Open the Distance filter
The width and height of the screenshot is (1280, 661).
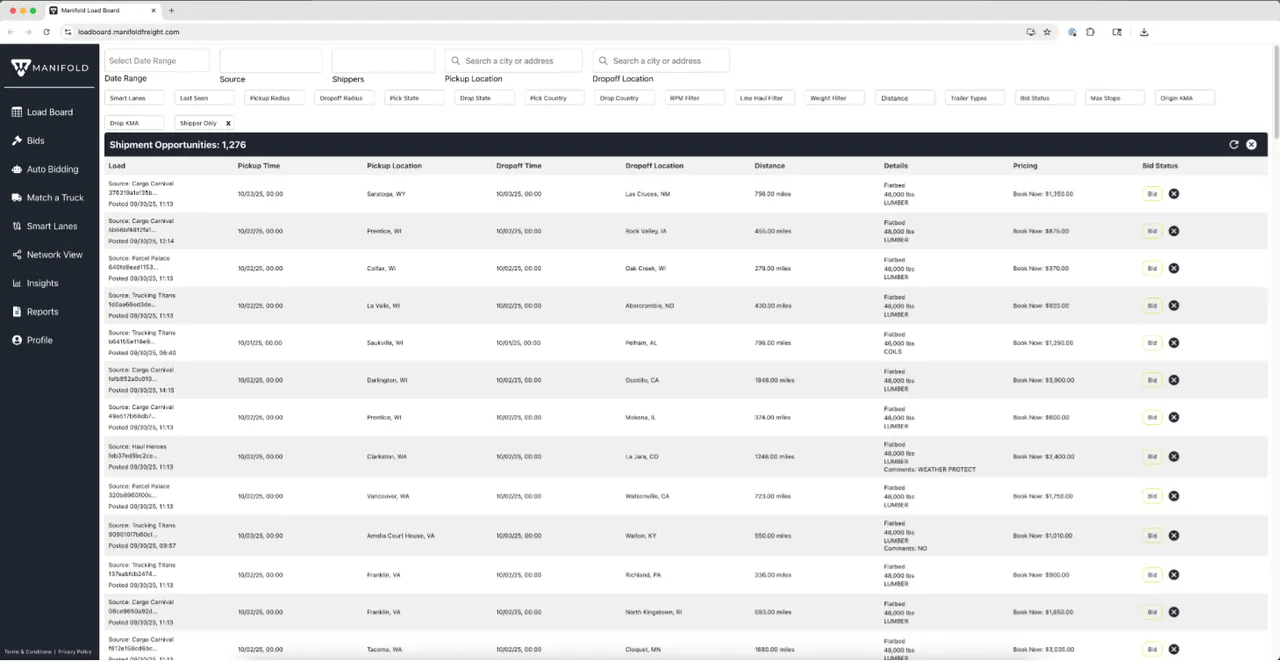click(904, 98)
